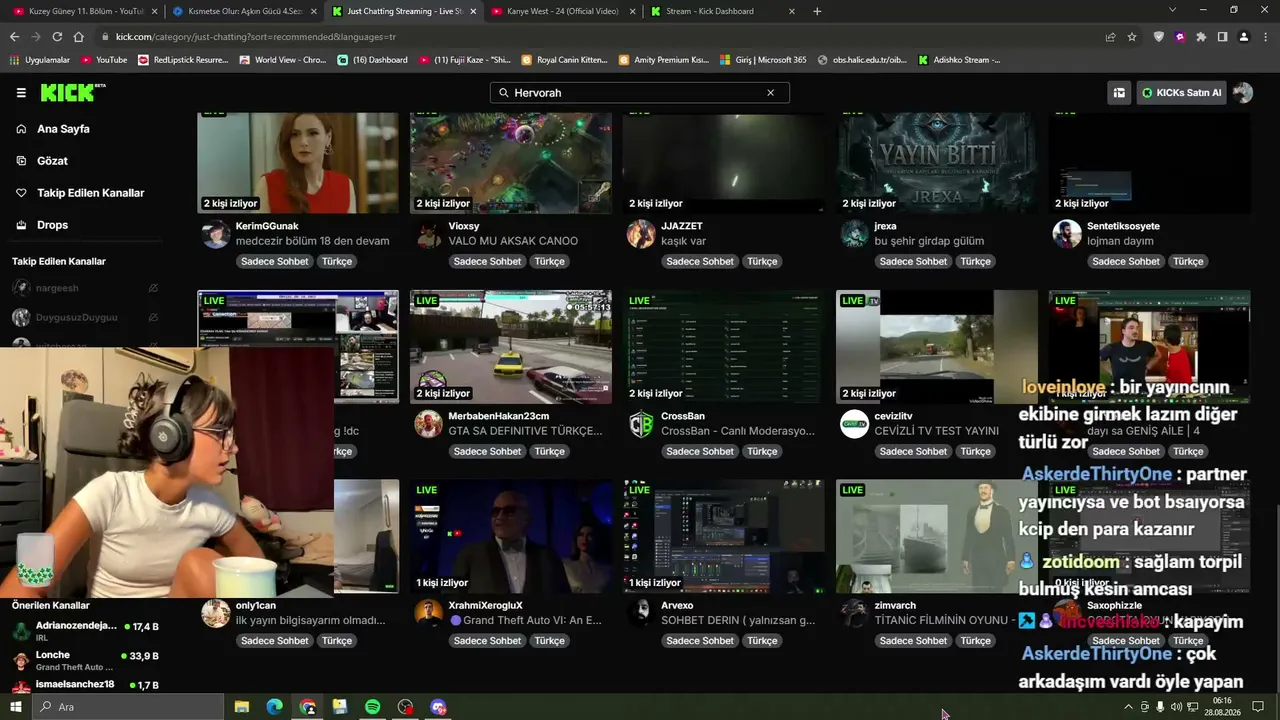
Task: Click the Arvexo channel avatar
Action: (641, 613)
